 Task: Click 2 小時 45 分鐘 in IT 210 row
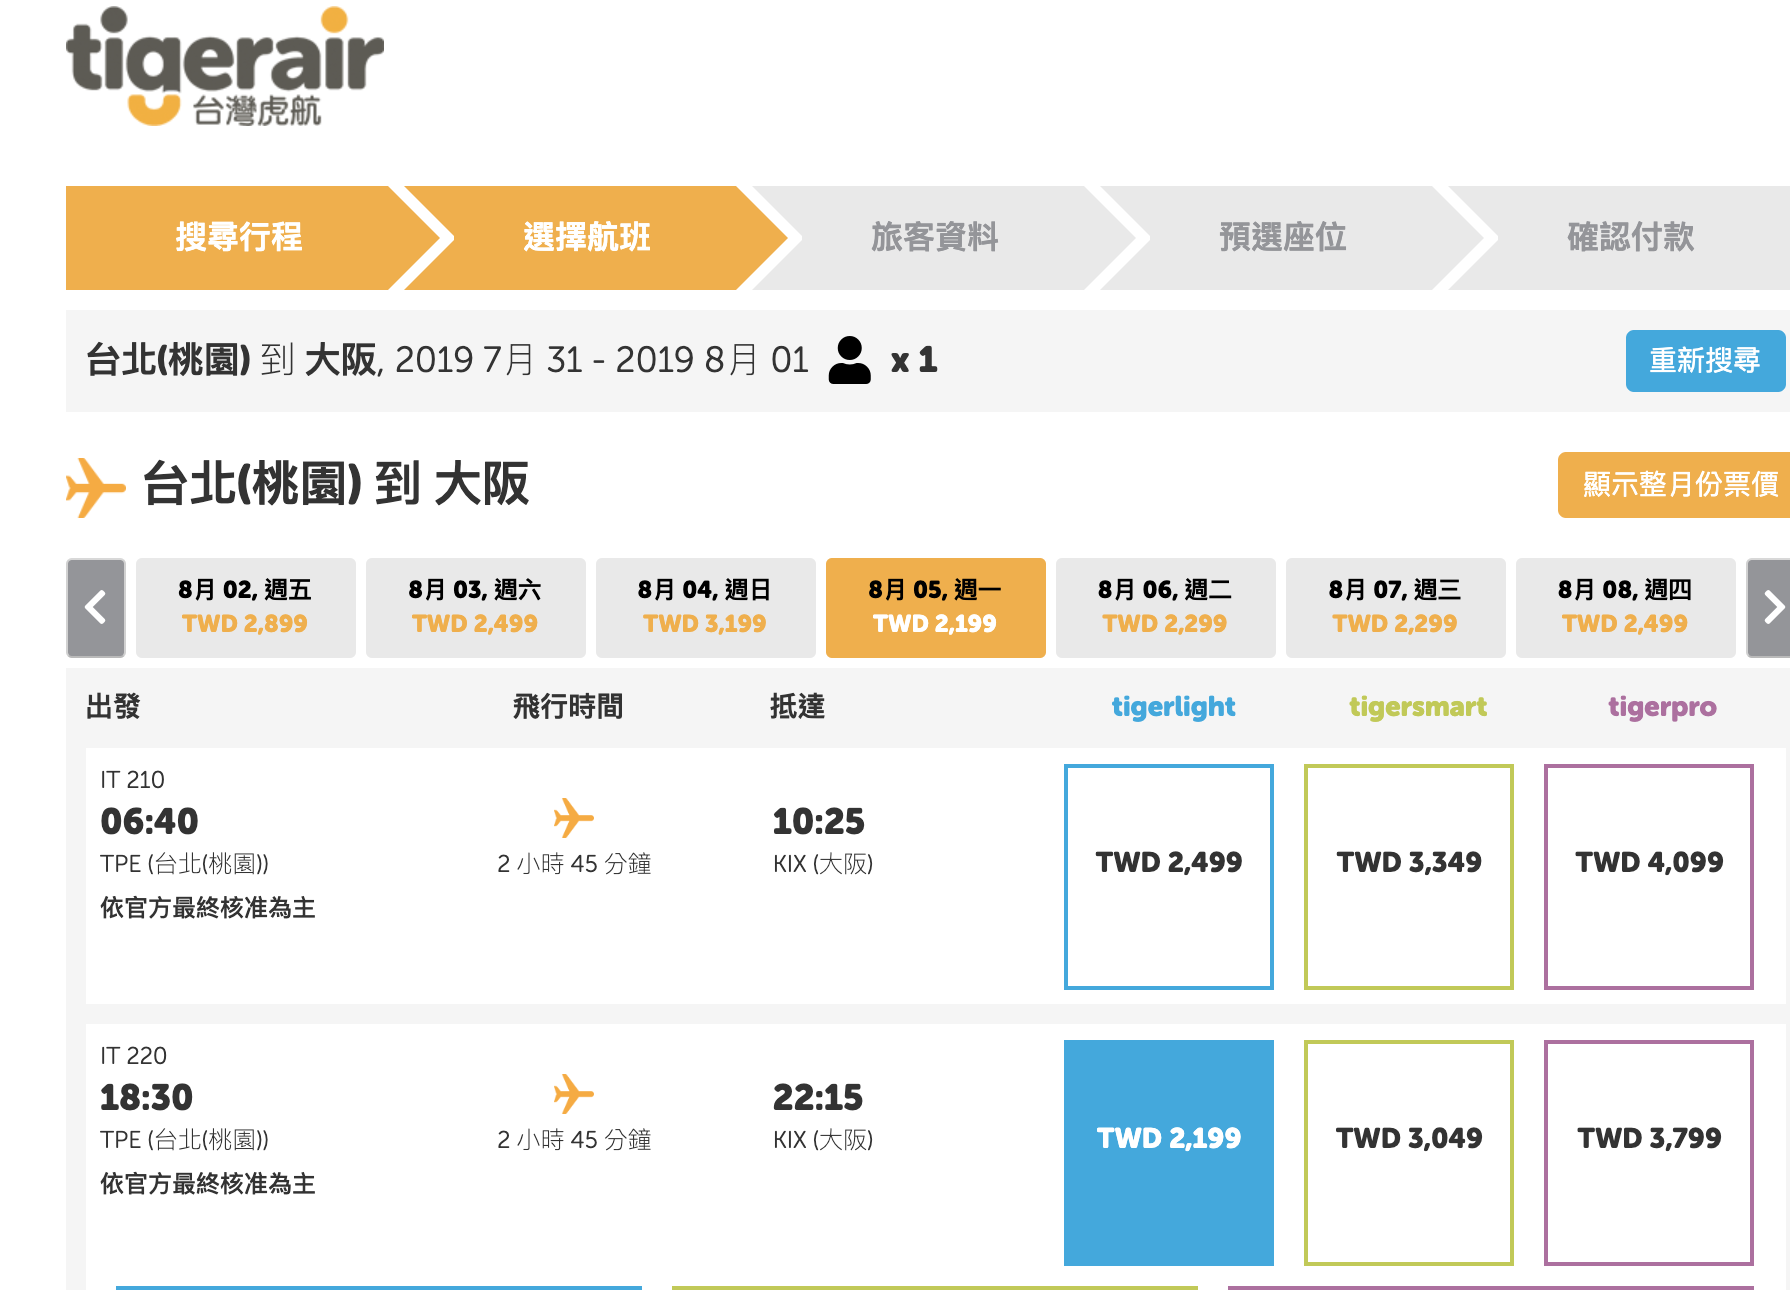click(574, 864)
